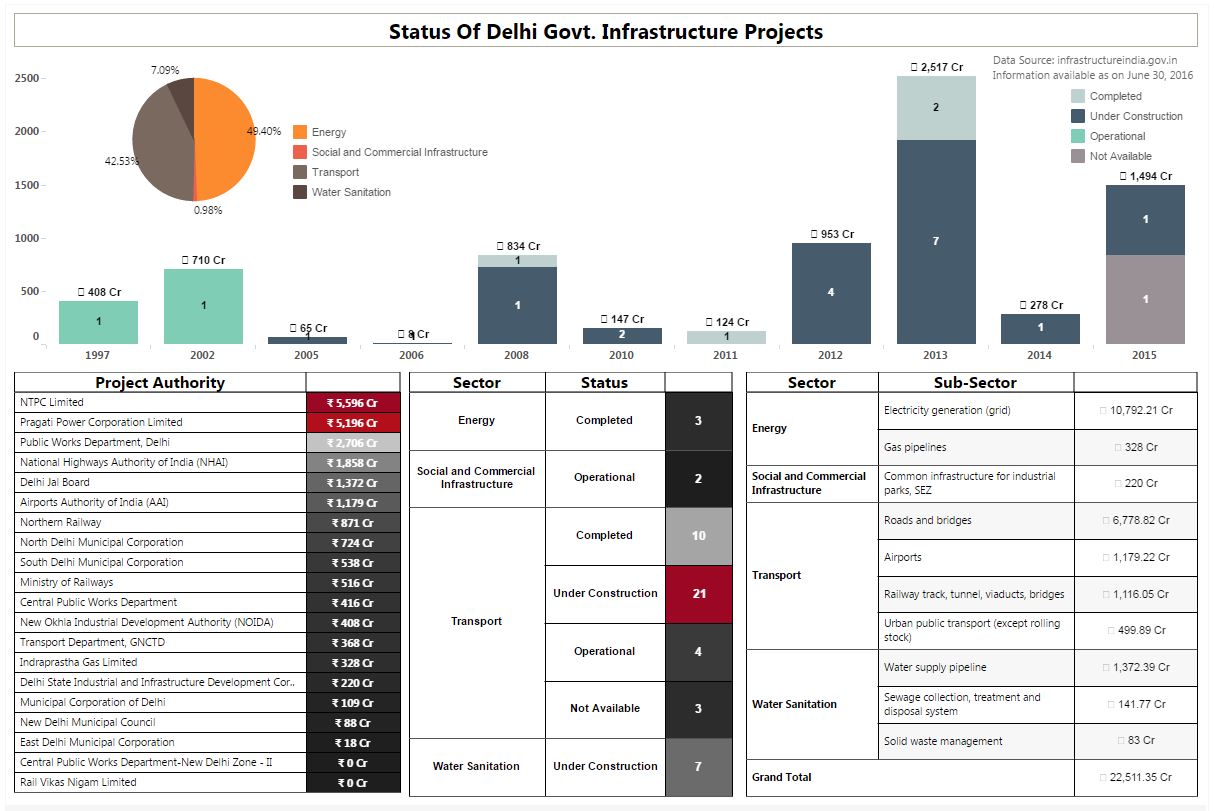
Task: Click the Not Available legend color box
Action: tap(1078, 156)
